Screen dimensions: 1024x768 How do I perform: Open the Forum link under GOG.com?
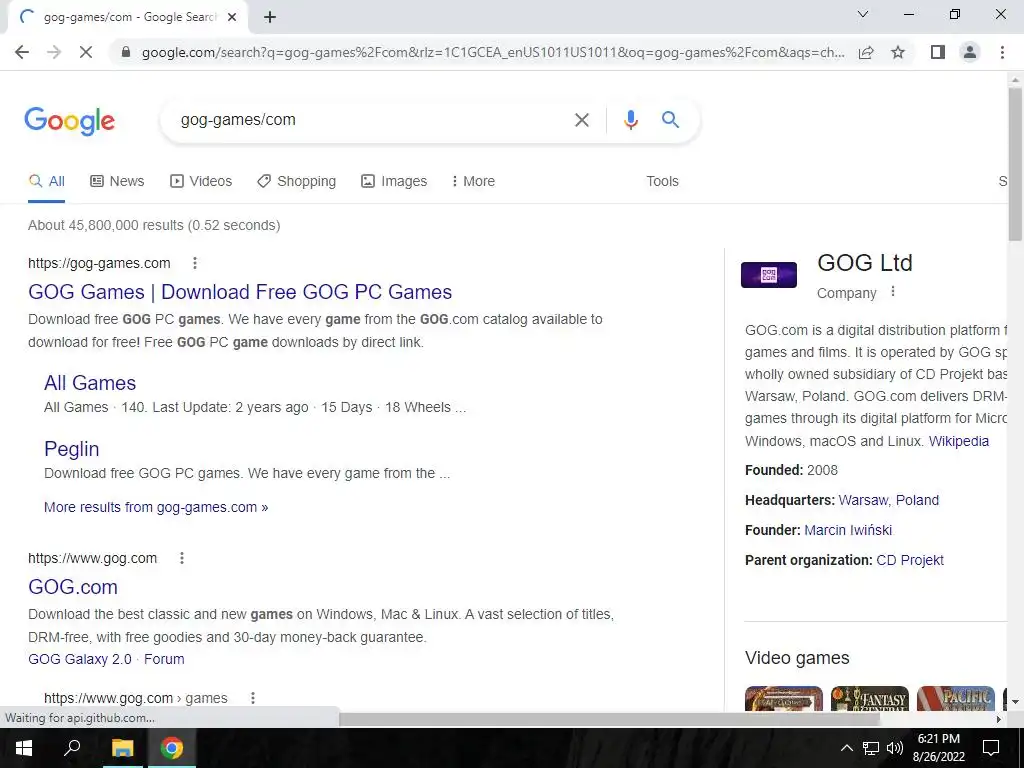tap(164, 660)
